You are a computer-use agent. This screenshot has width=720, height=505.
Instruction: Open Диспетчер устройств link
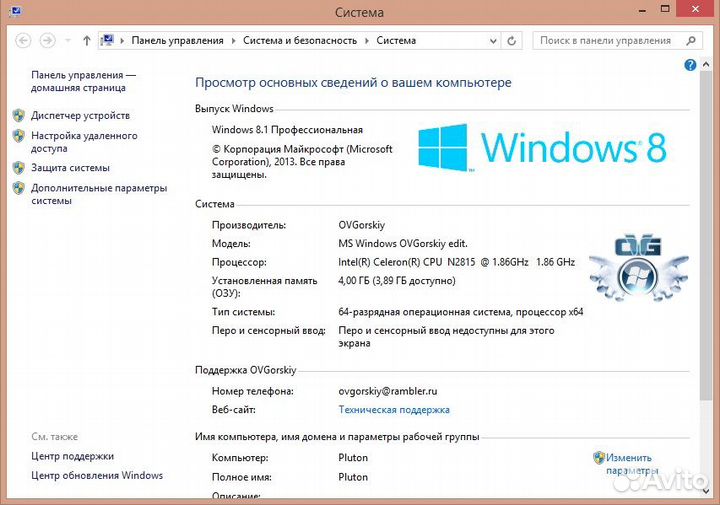(x=80, y=116)
